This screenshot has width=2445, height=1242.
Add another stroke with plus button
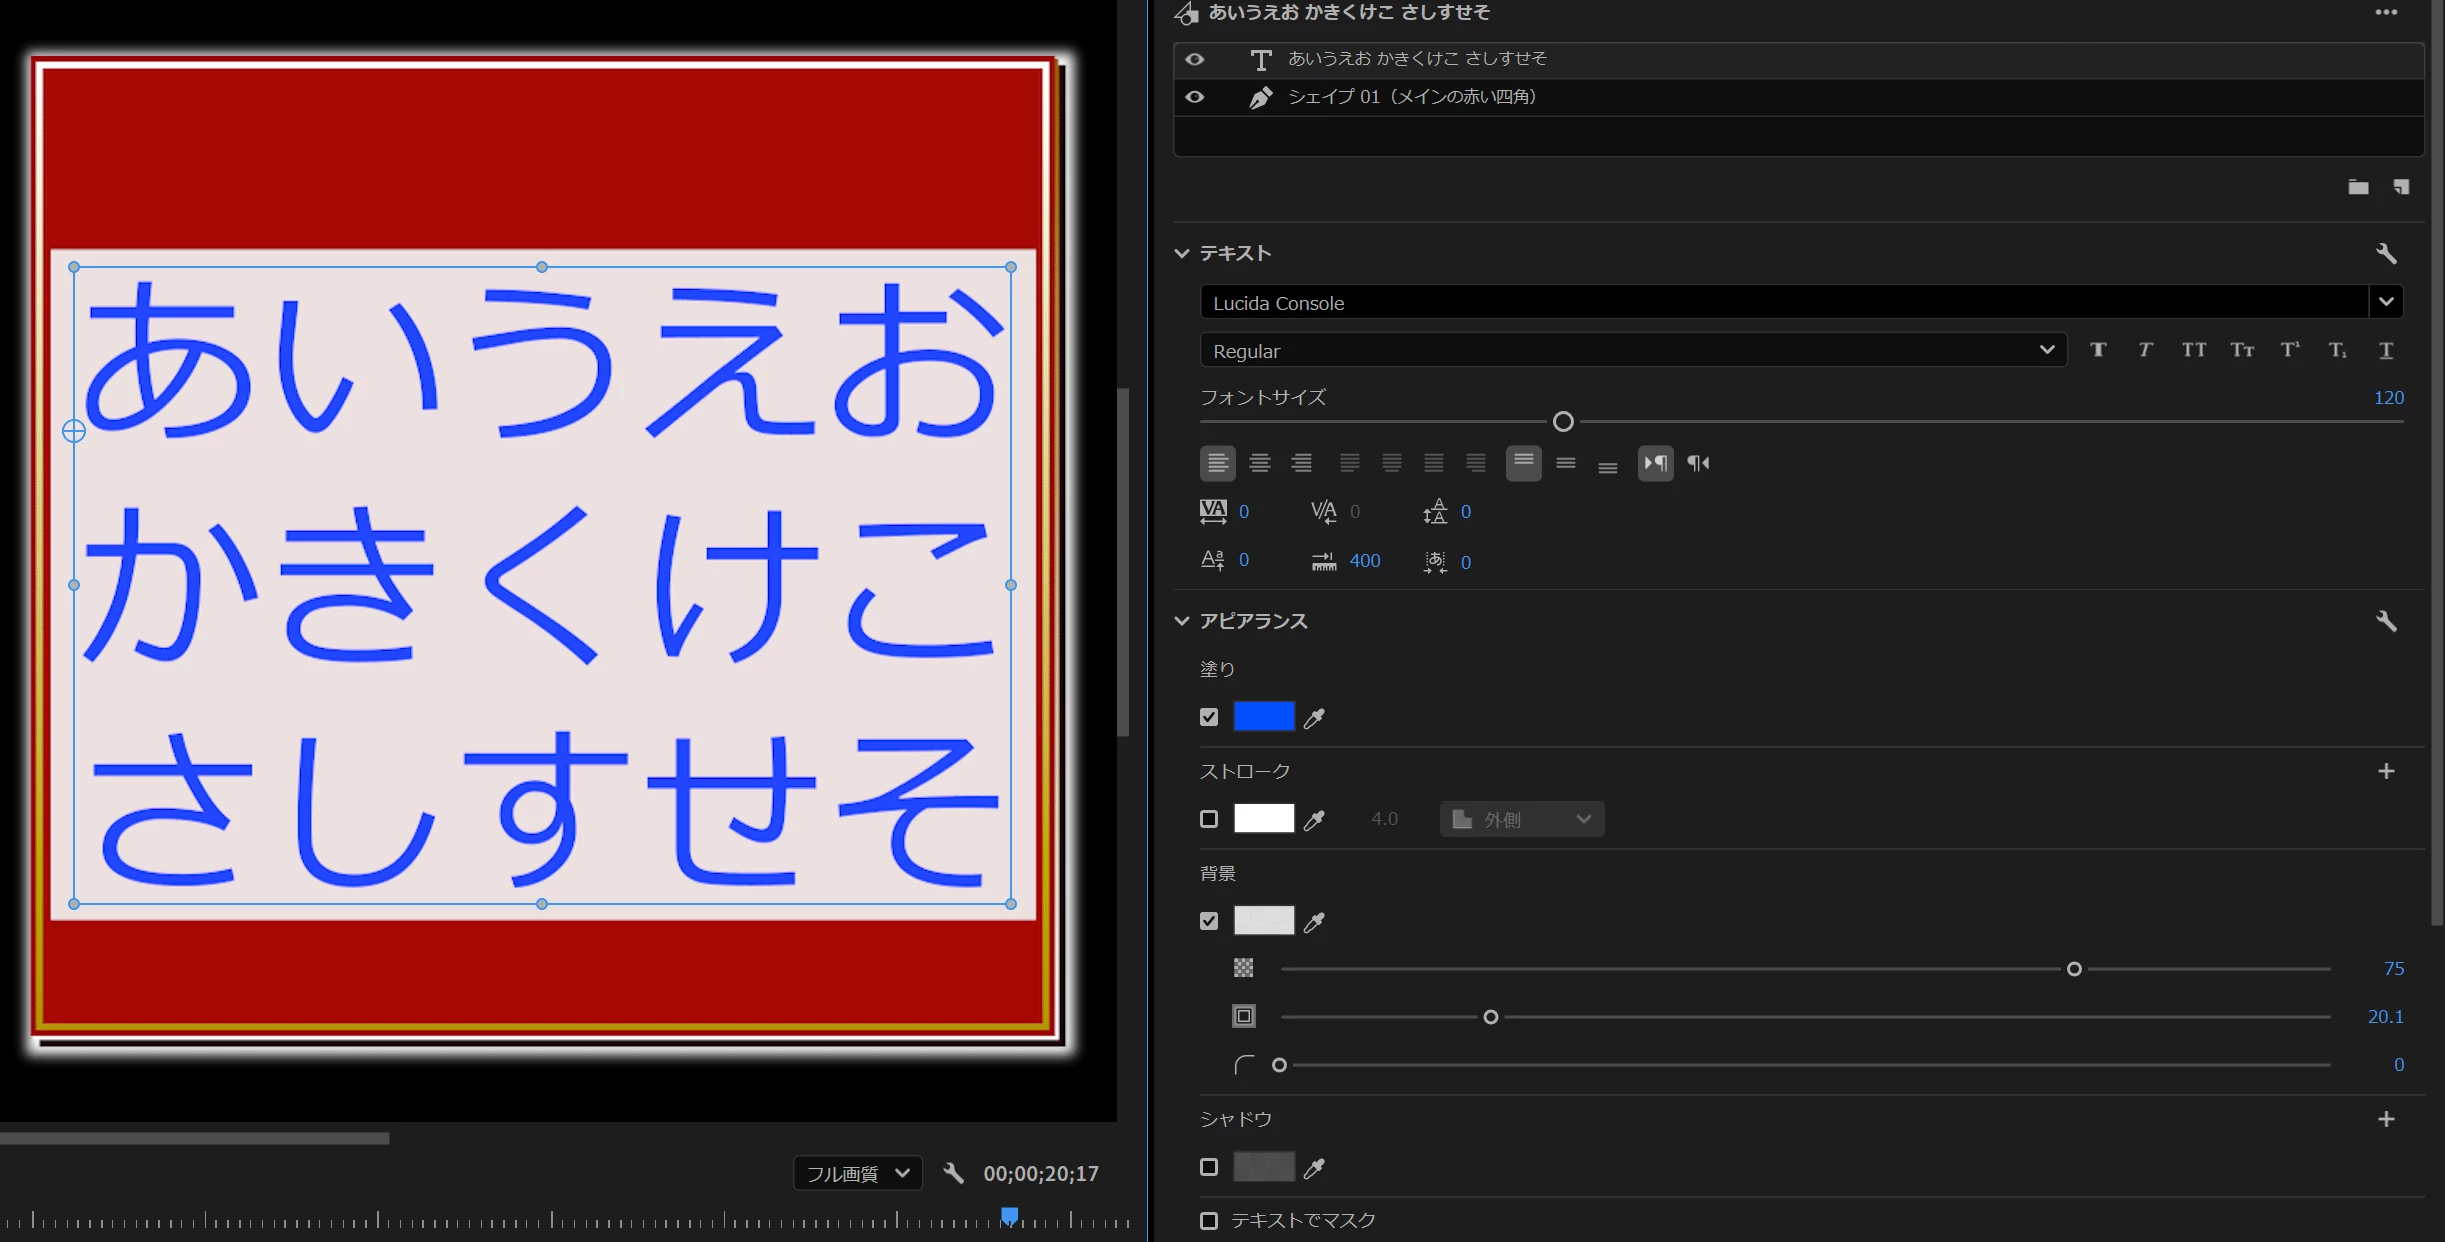[2386, 771]
